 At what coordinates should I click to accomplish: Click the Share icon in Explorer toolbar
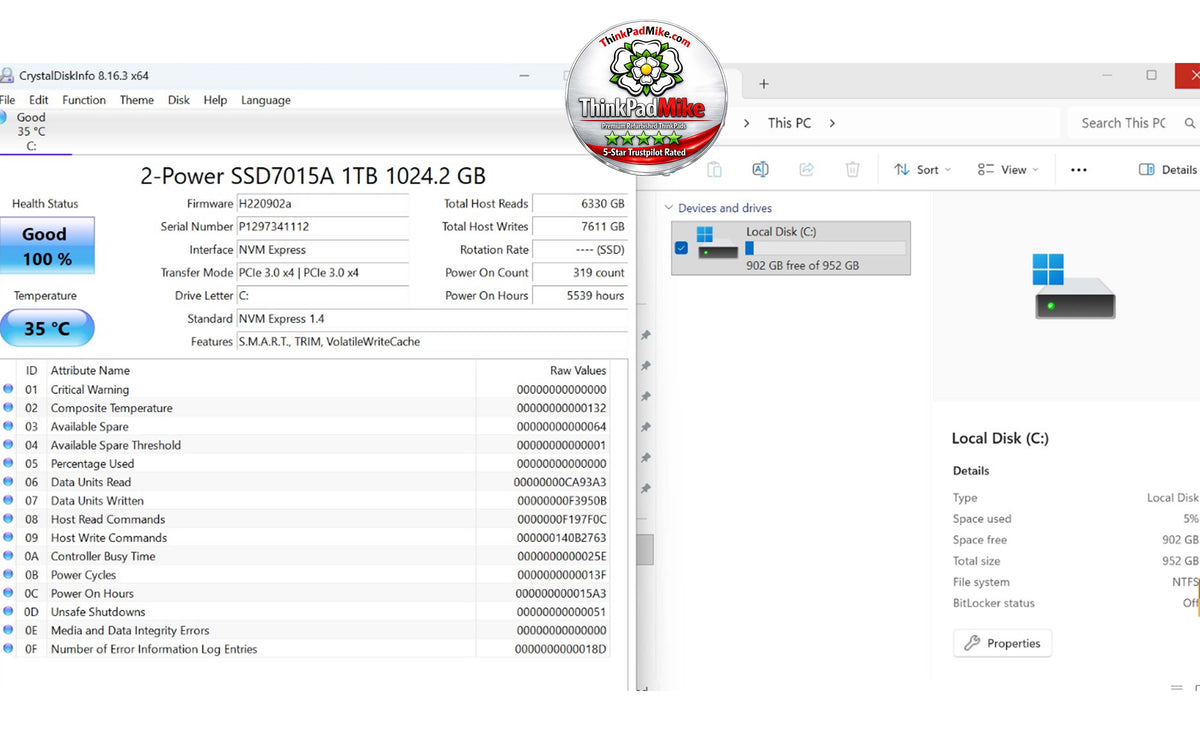click(x=807, y=170)
